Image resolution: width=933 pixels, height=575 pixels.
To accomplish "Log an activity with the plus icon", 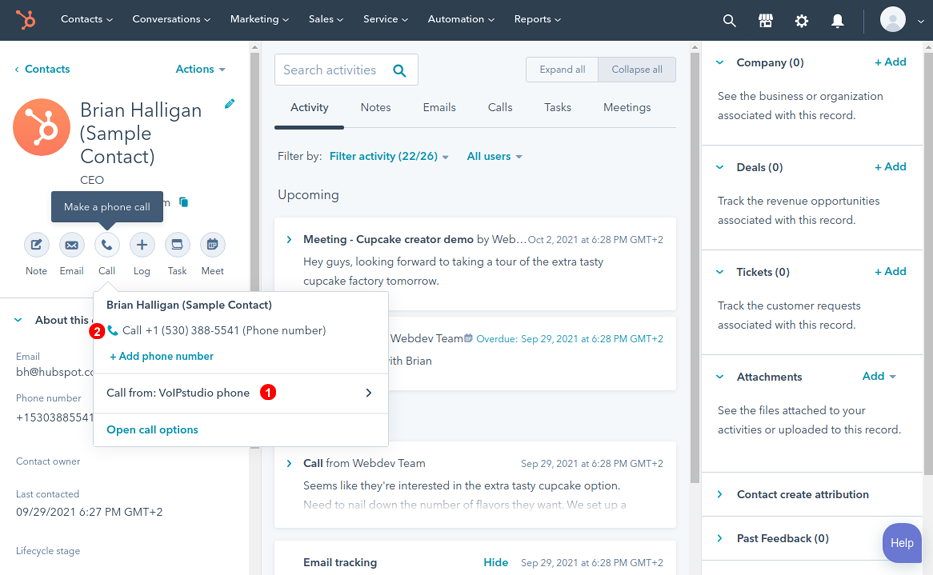I will 142,245.
